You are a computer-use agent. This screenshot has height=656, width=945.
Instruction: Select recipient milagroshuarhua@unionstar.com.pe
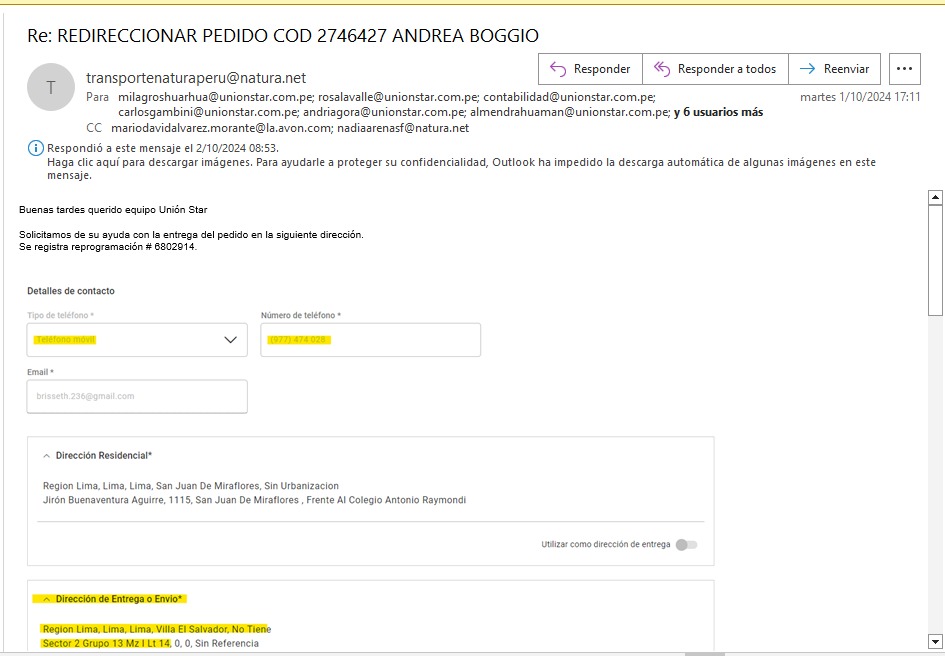click(x=216, y=98)
